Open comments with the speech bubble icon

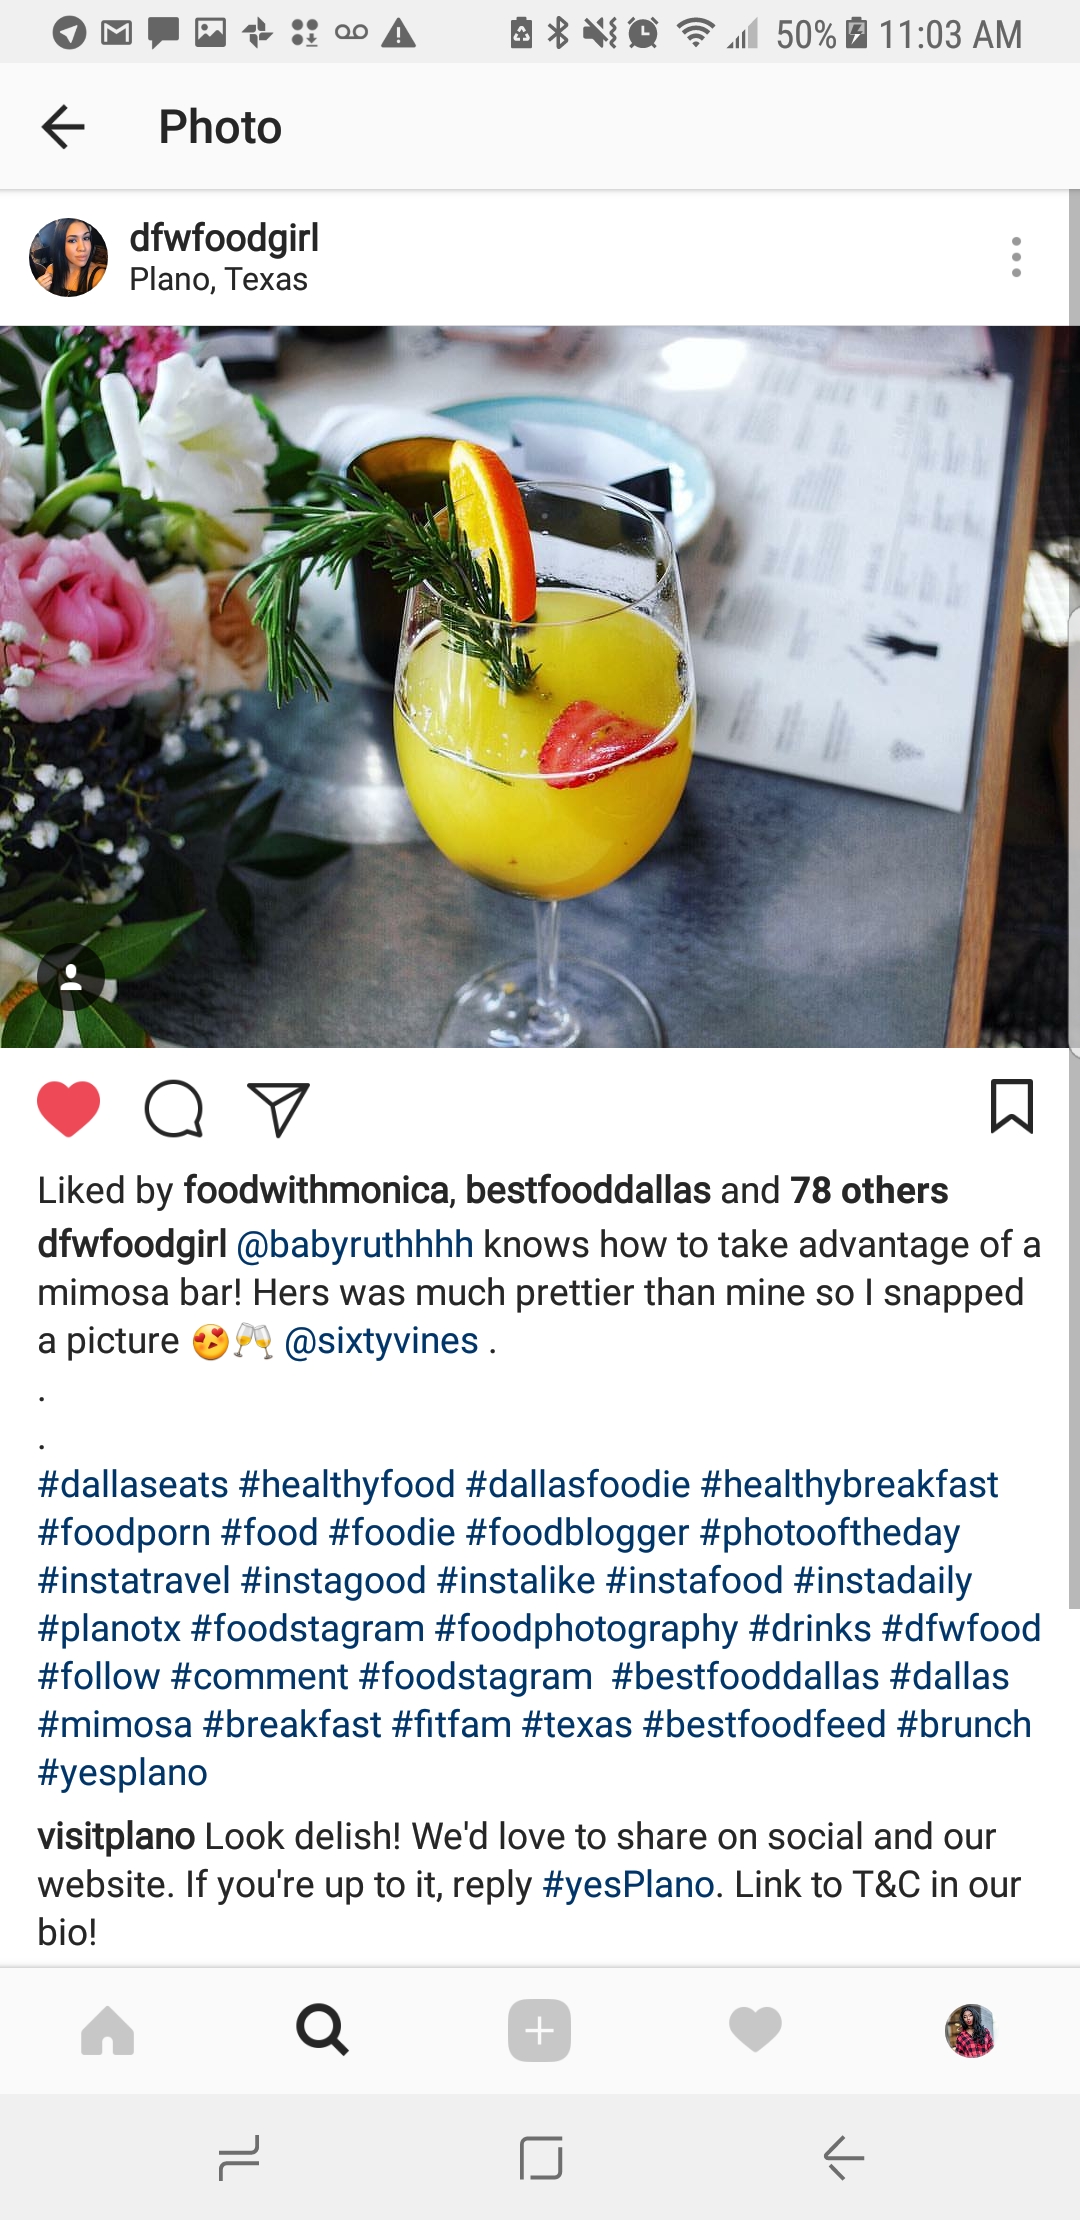point(174,1109)
